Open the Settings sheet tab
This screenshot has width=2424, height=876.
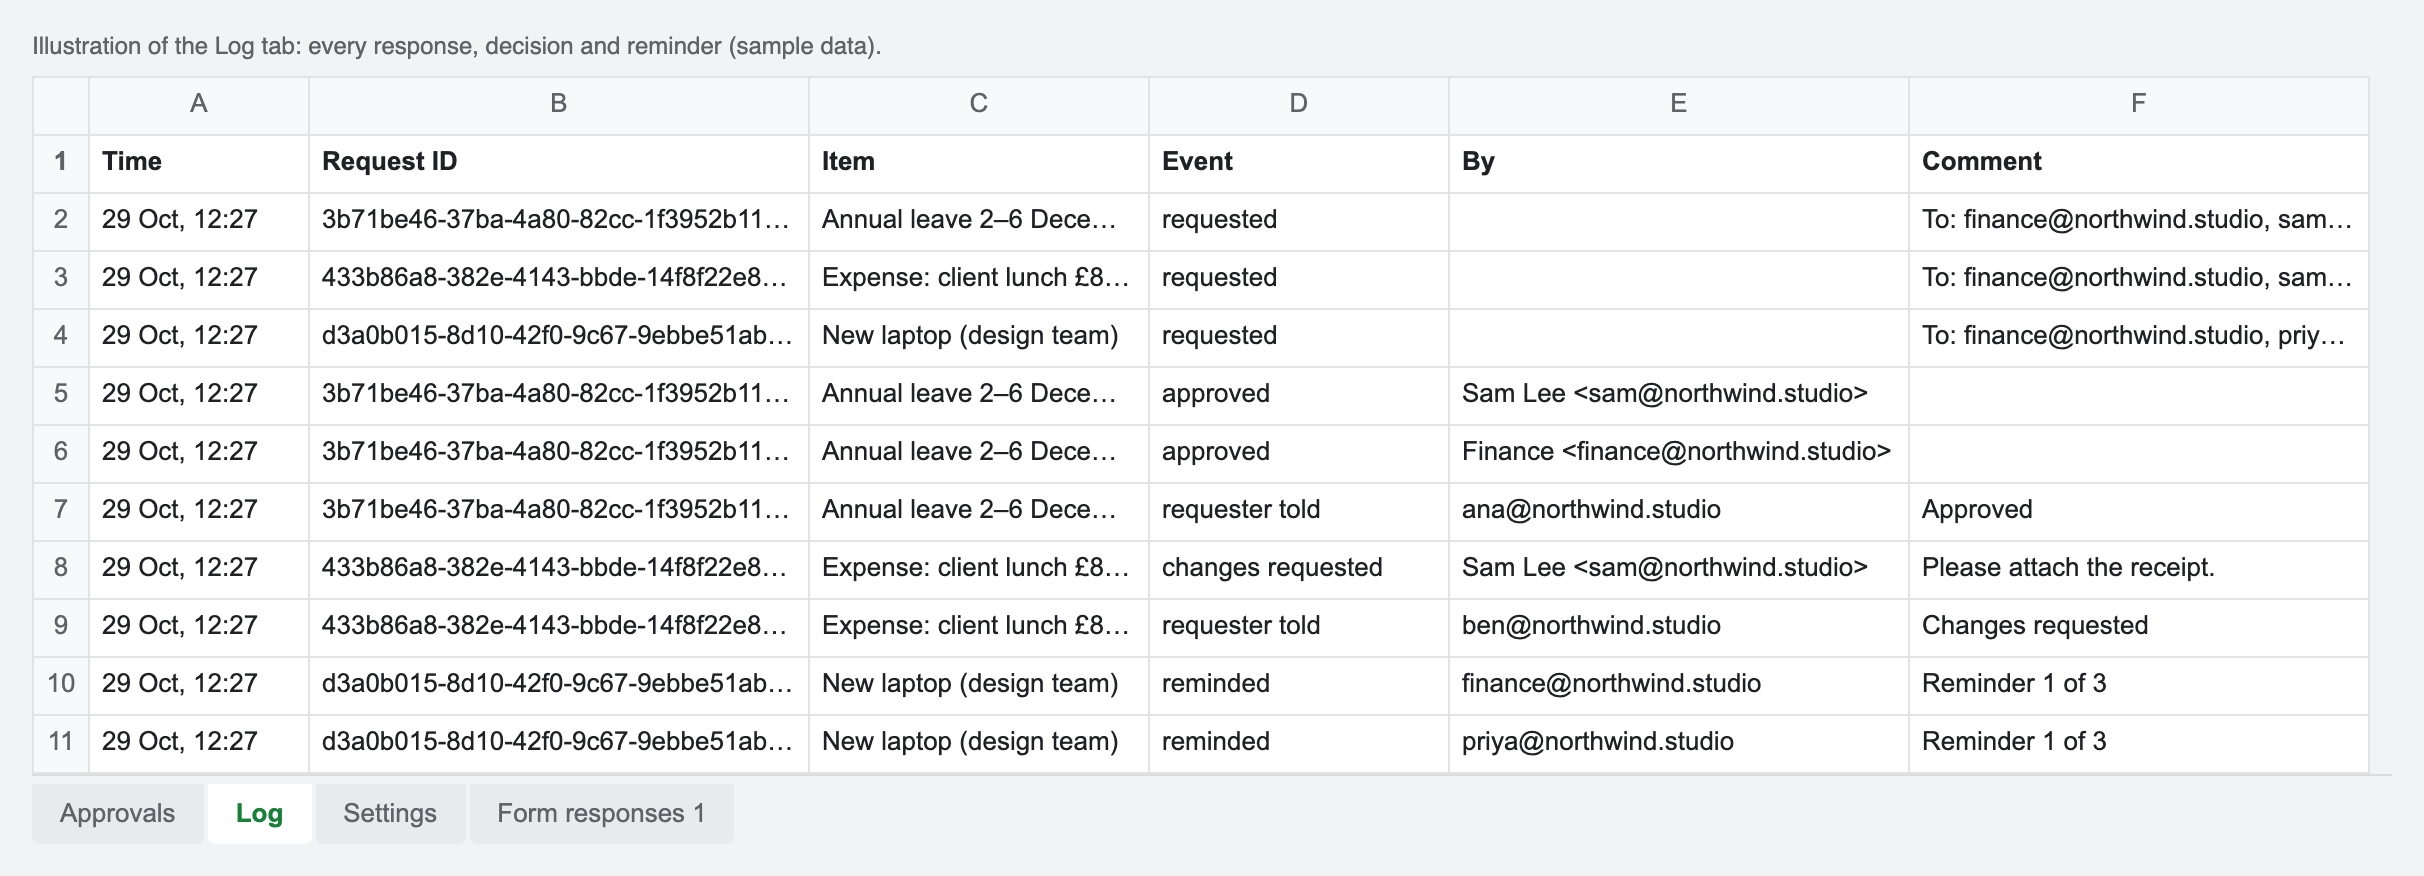[x=390, y=813]
